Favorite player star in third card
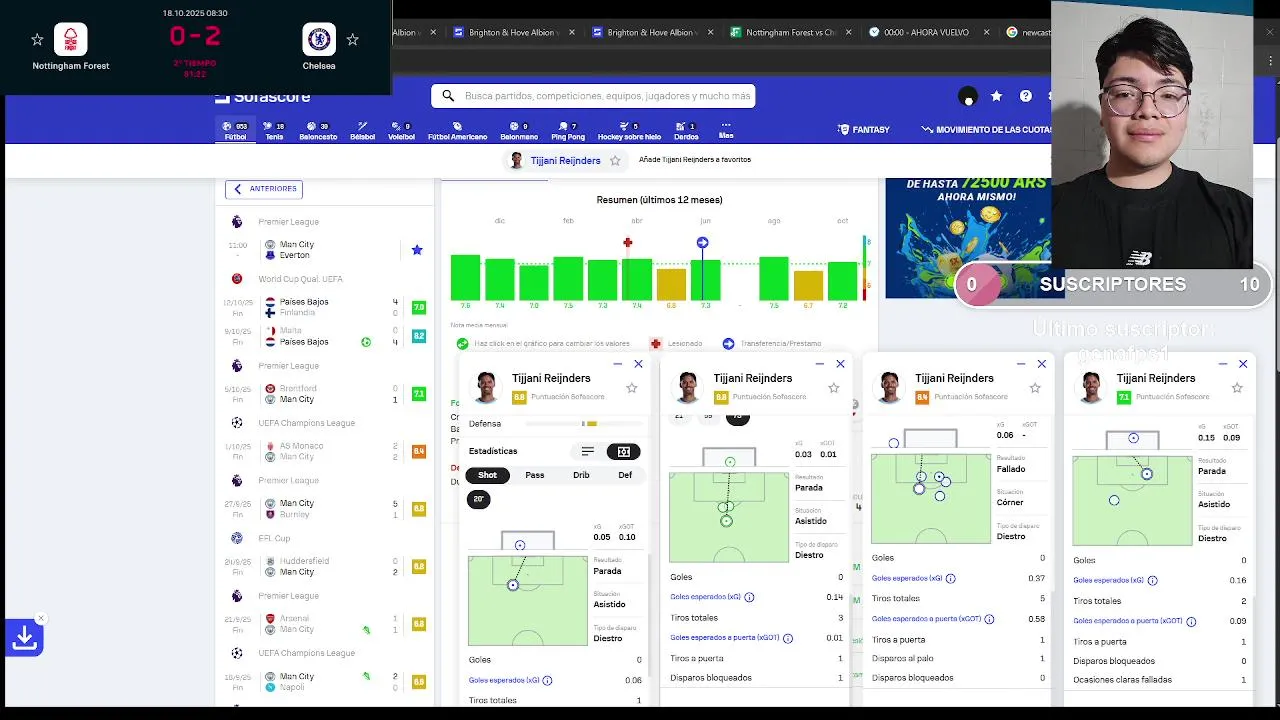This screenshot has height=720, width=1280. pyautogui.click(x=1035, y=388)
